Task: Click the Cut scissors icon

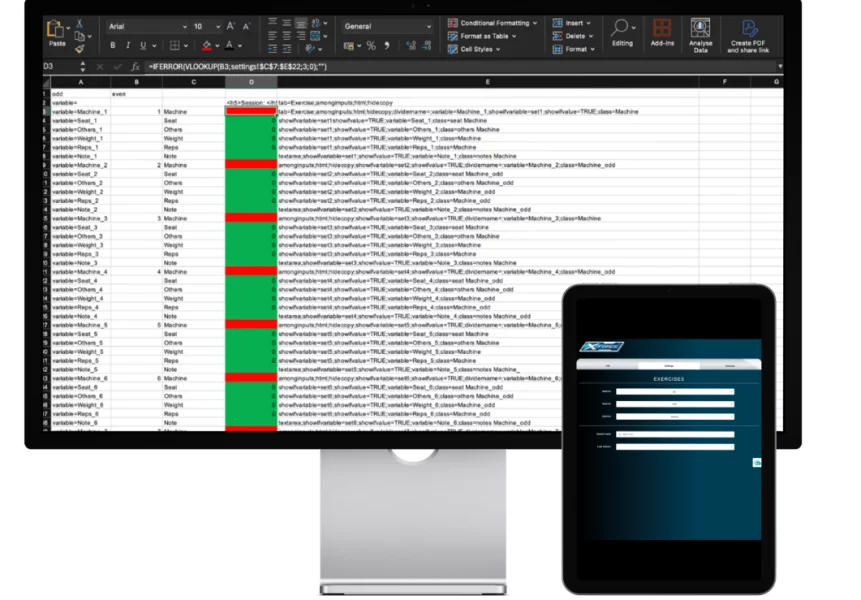Action: [x=80, y=24]
